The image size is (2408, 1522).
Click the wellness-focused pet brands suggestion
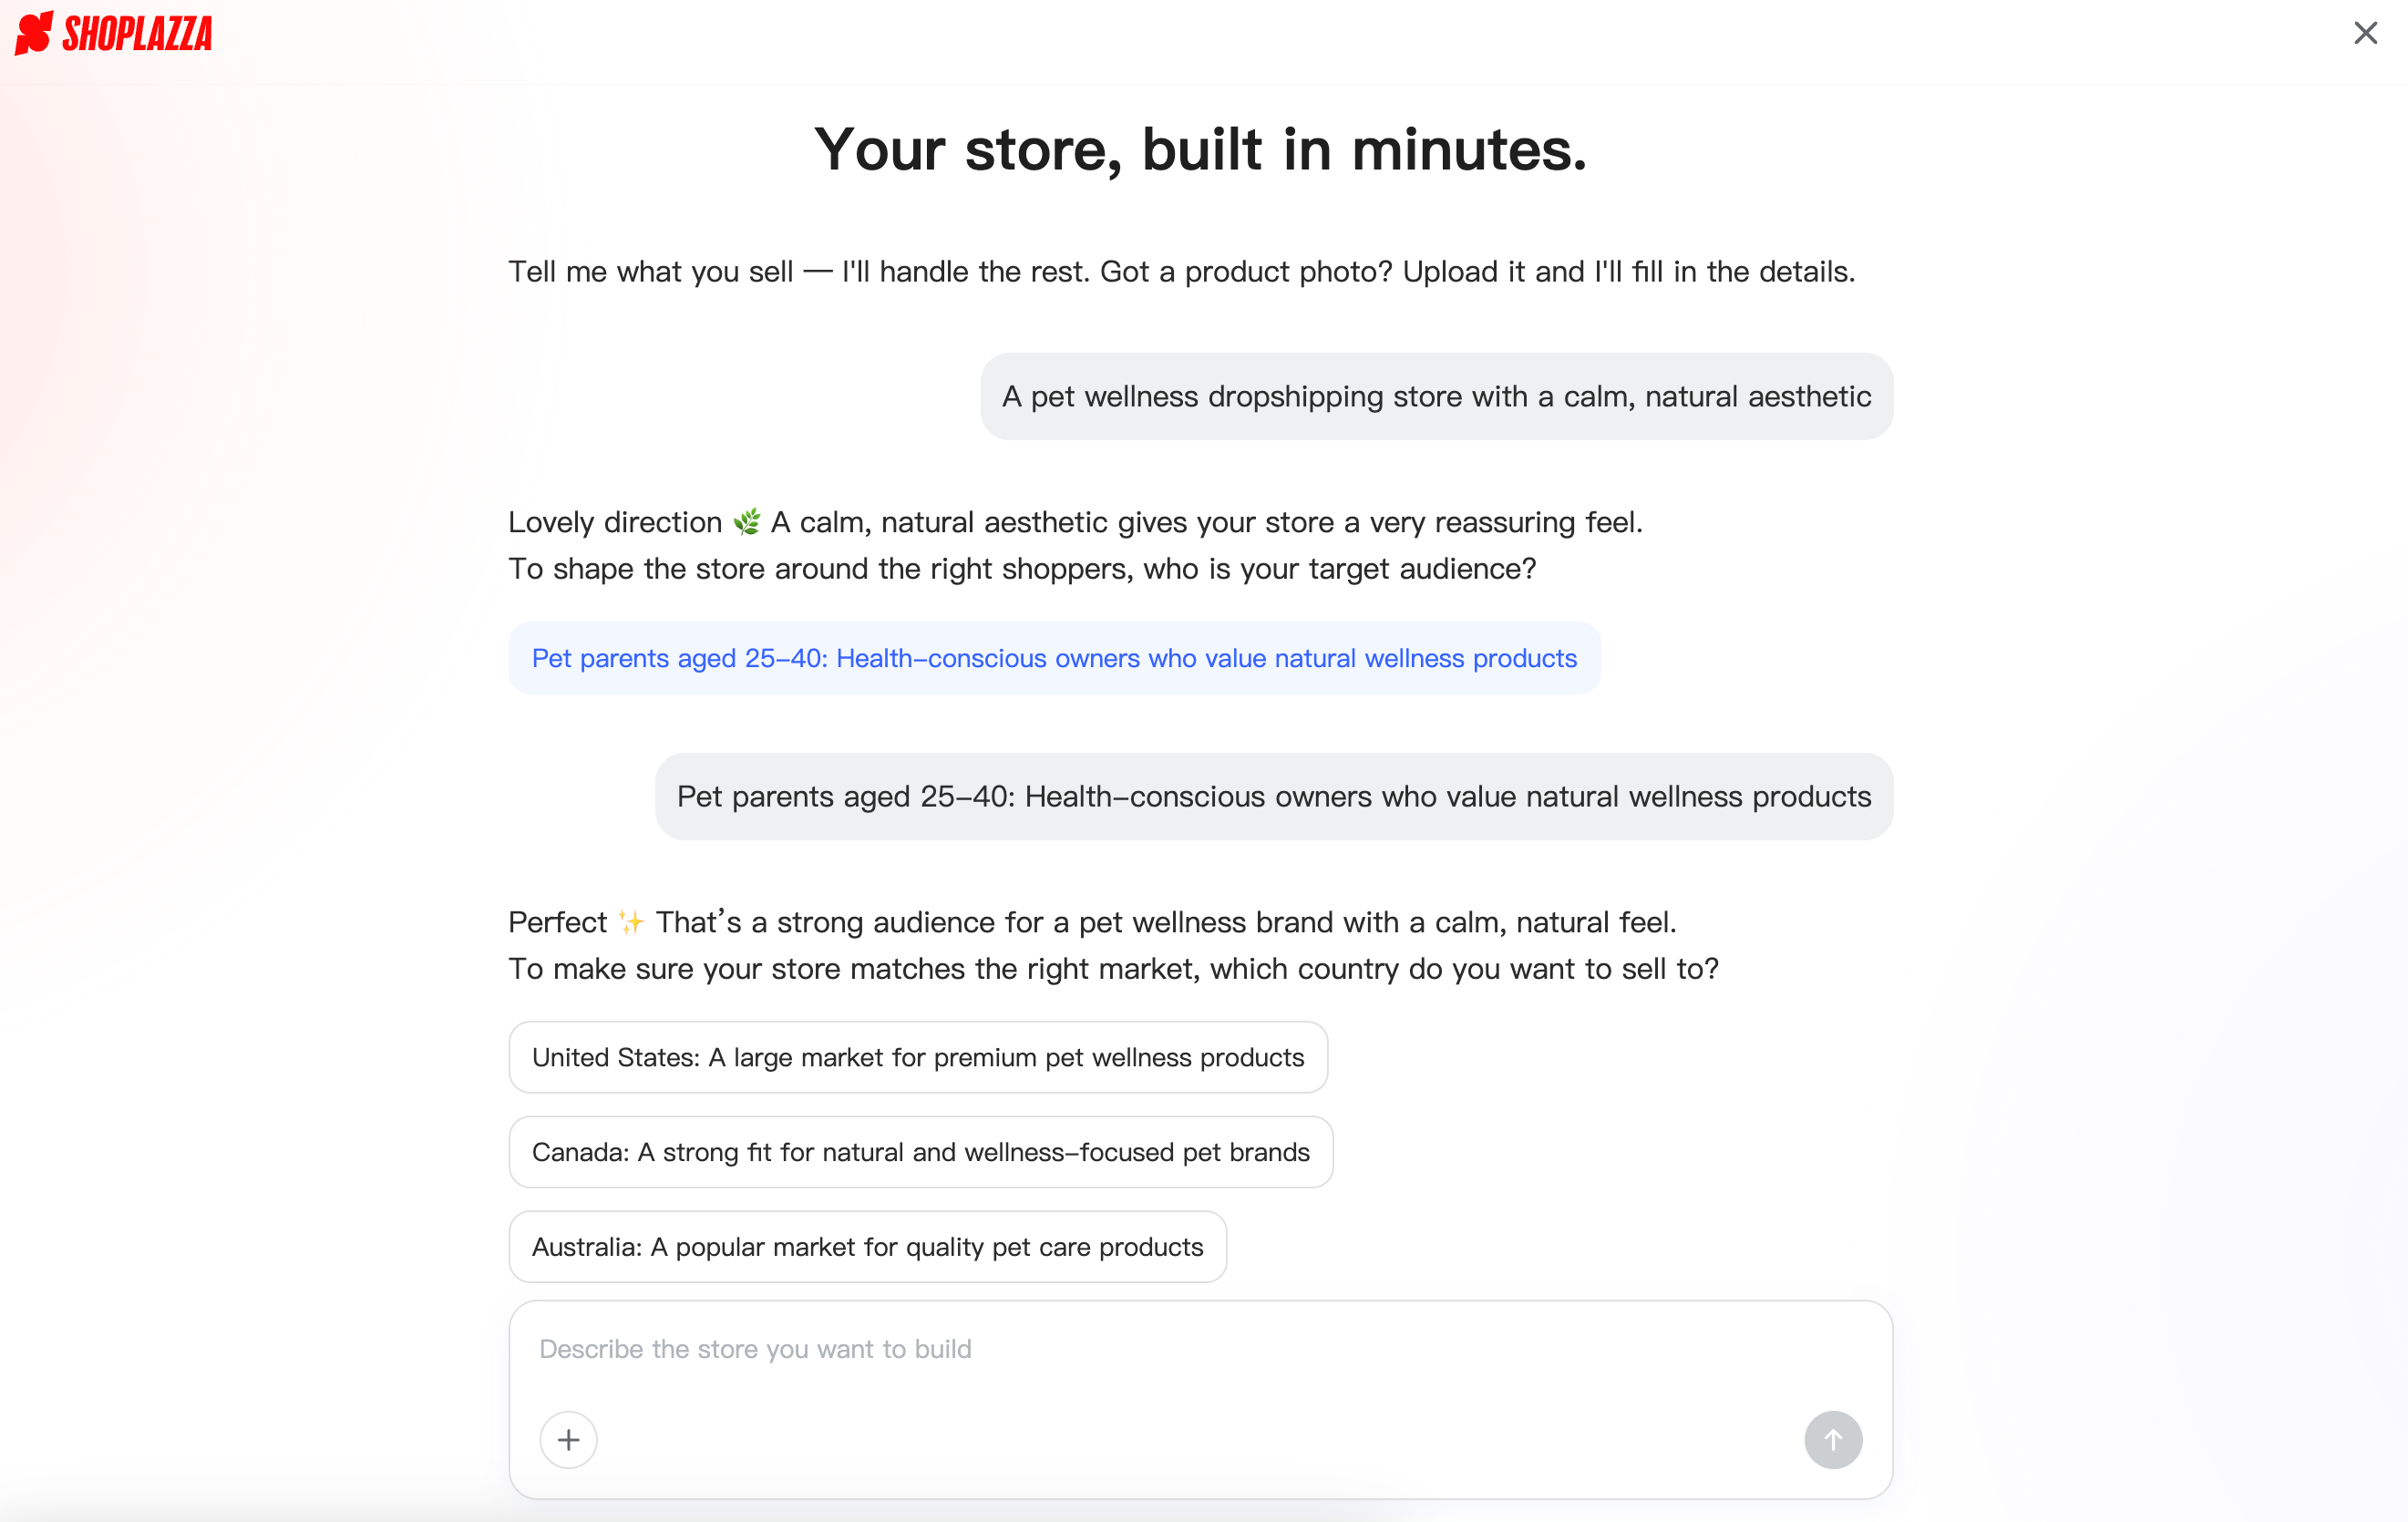(x=920, y=1151)
